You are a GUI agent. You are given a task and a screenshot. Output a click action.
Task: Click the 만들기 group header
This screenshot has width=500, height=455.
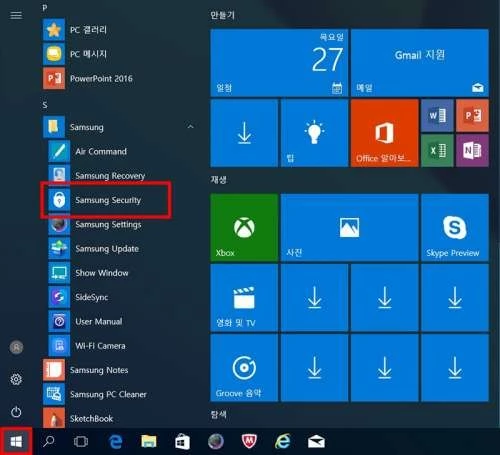222,15
